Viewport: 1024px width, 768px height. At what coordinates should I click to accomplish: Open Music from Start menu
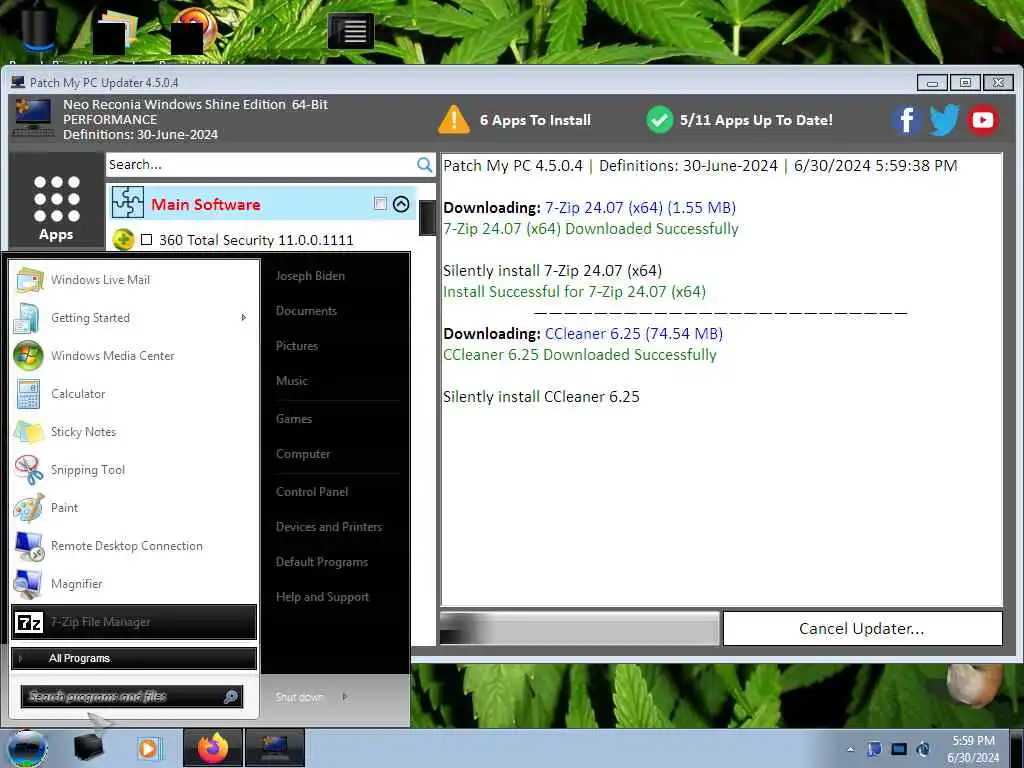click(x=291, y=381)
